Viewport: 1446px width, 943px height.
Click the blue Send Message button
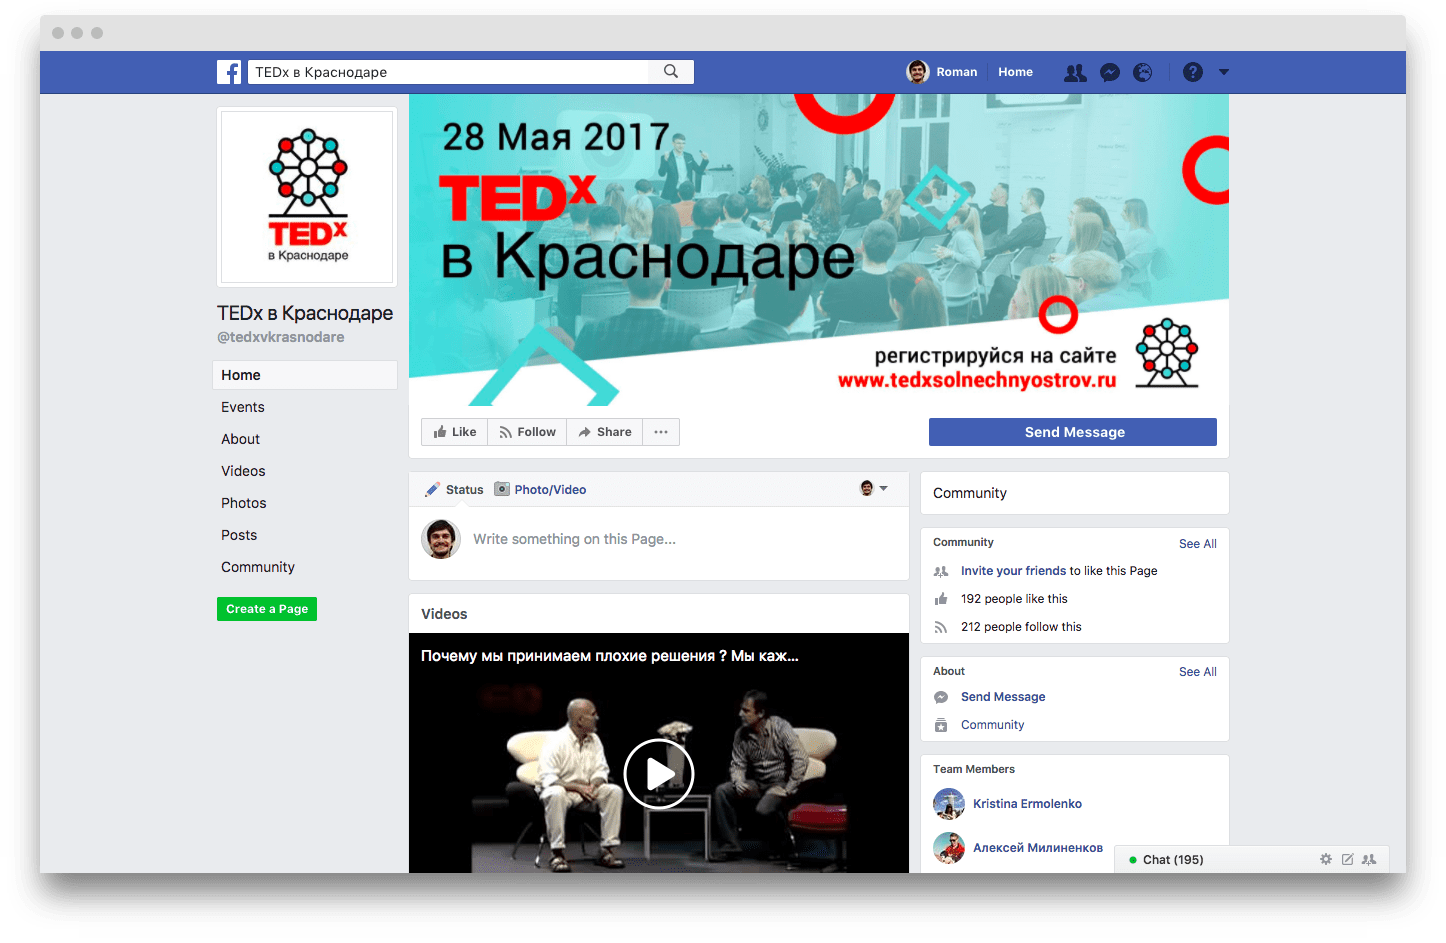click(1073, 432)
